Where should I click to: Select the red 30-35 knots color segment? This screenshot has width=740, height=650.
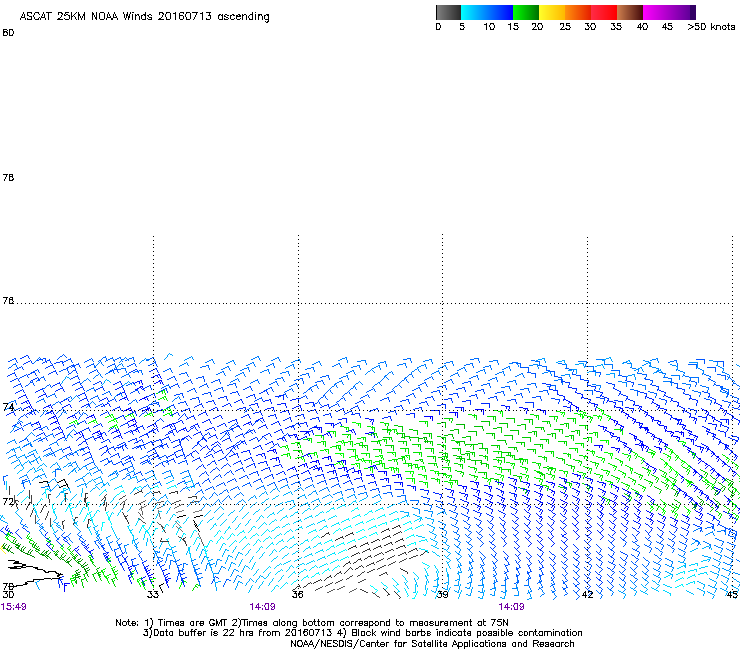coord(604,12)
